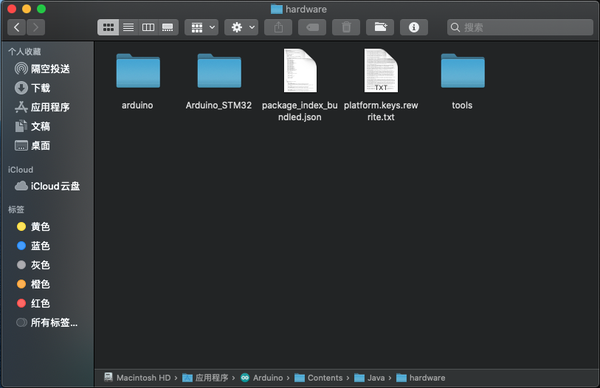Viewport: 600px width, 388px height.
Task: Open the gear action menu
Action: pyautogui.click(x=241, y=28)
